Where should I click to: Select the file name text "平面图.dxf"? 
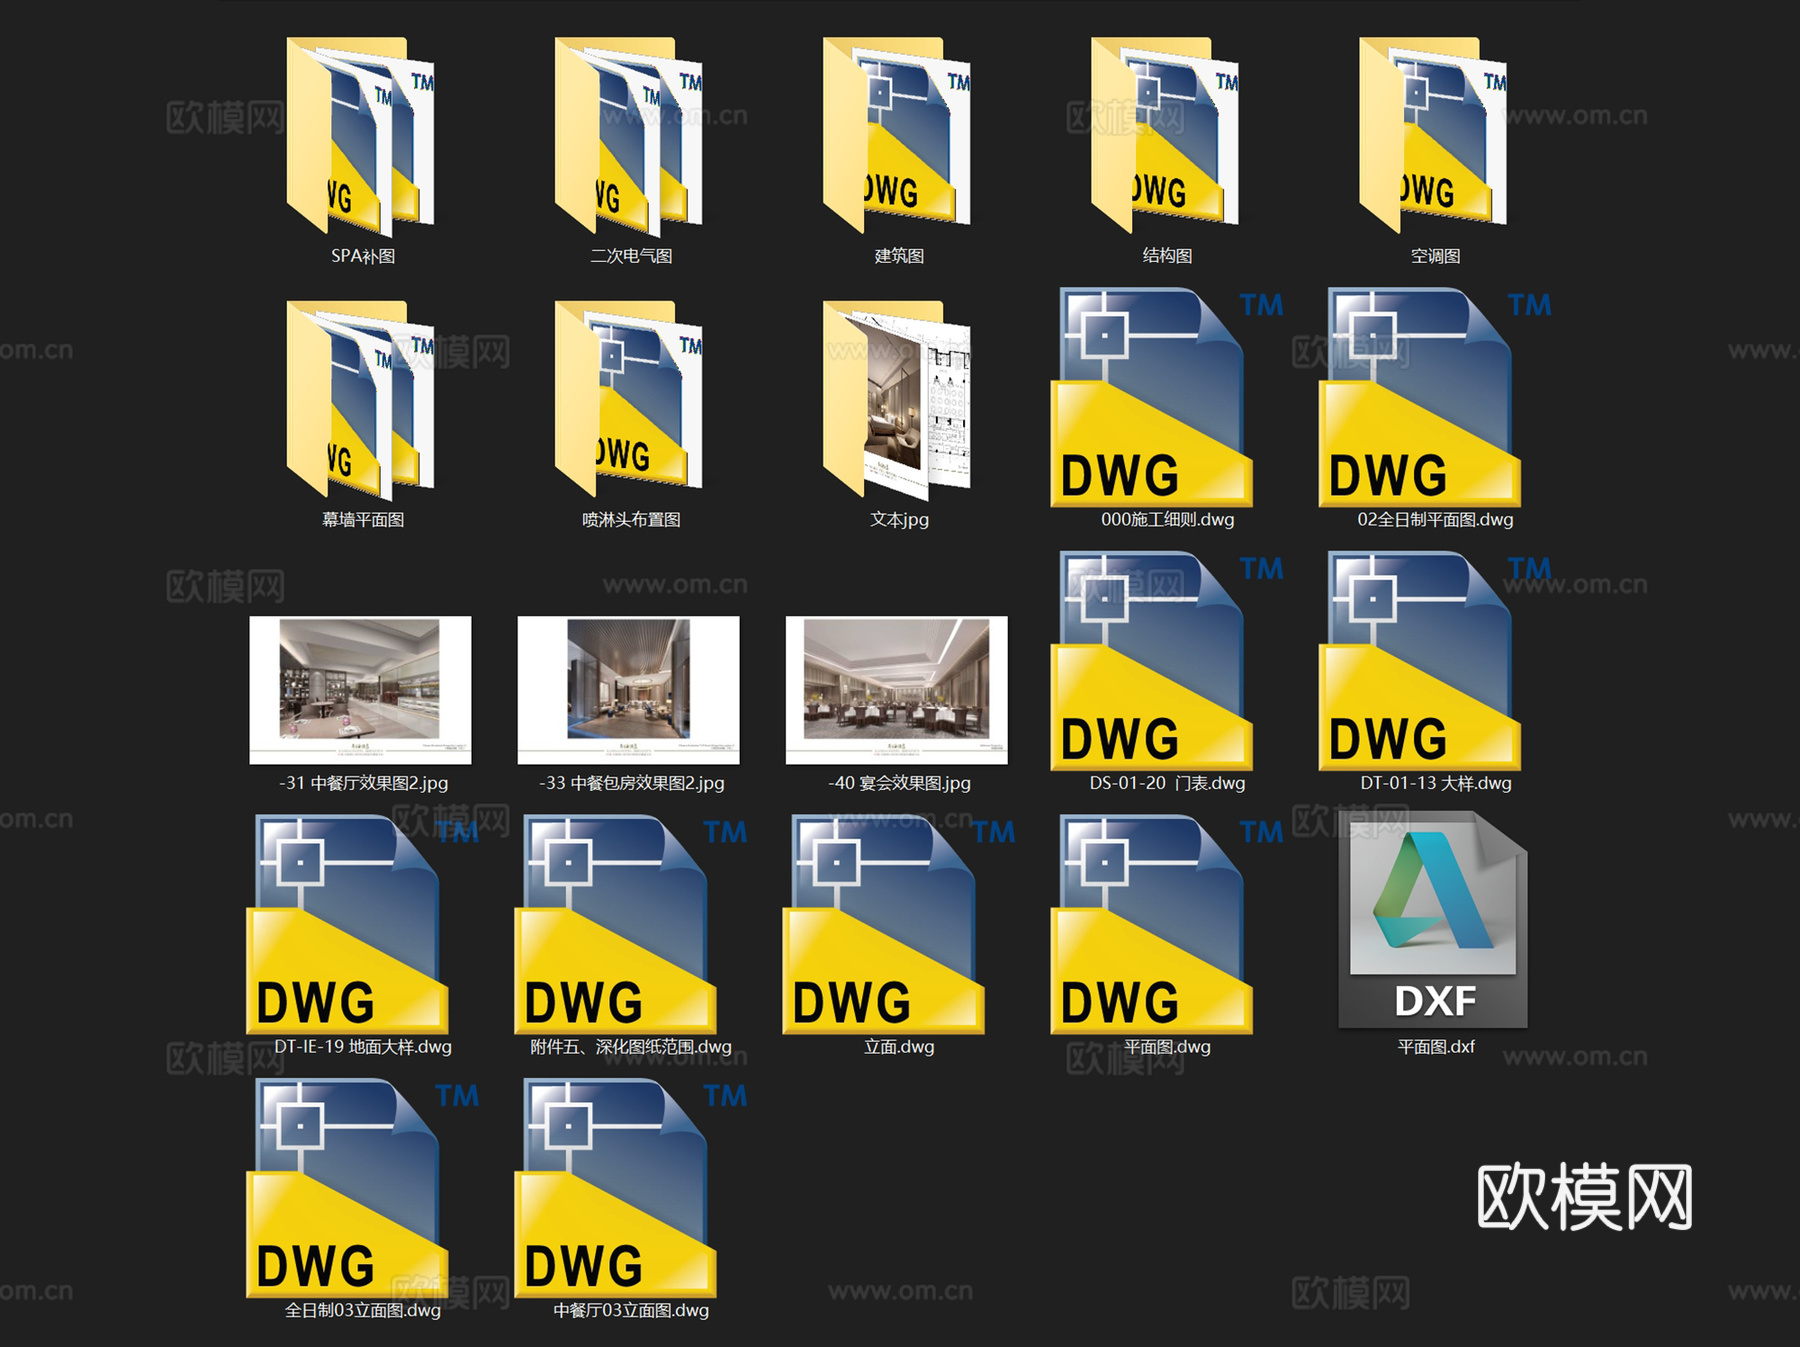1435,1047
